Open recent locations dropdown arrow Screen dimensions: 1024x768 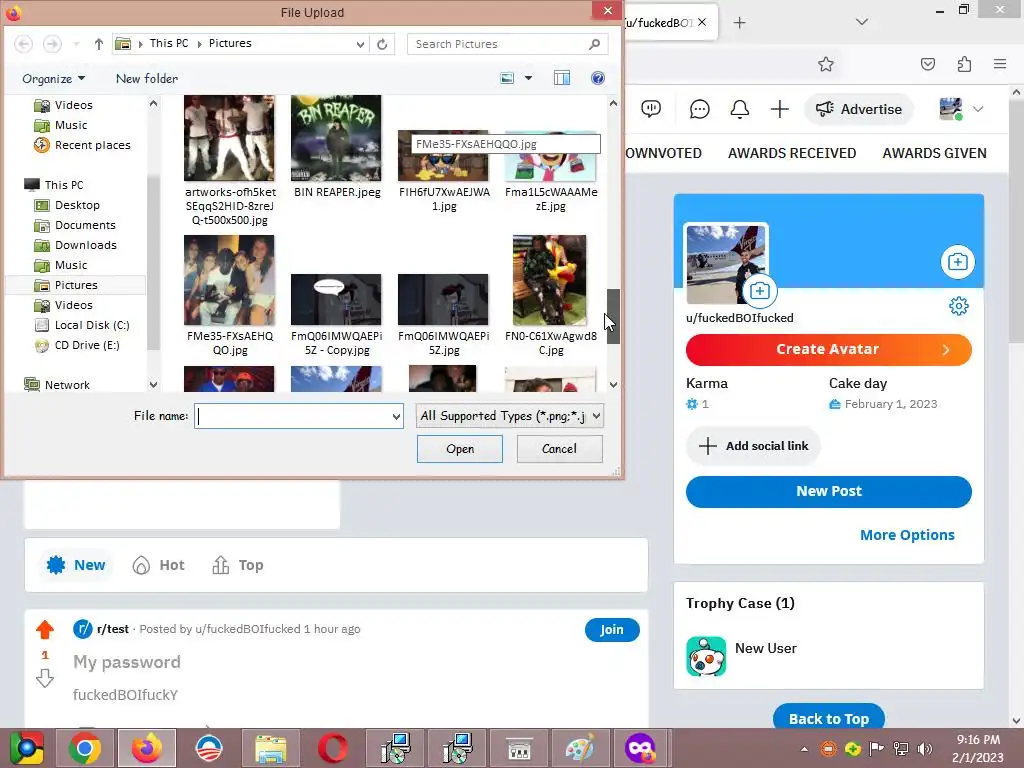pyautogui.click(x=76, y=44)
